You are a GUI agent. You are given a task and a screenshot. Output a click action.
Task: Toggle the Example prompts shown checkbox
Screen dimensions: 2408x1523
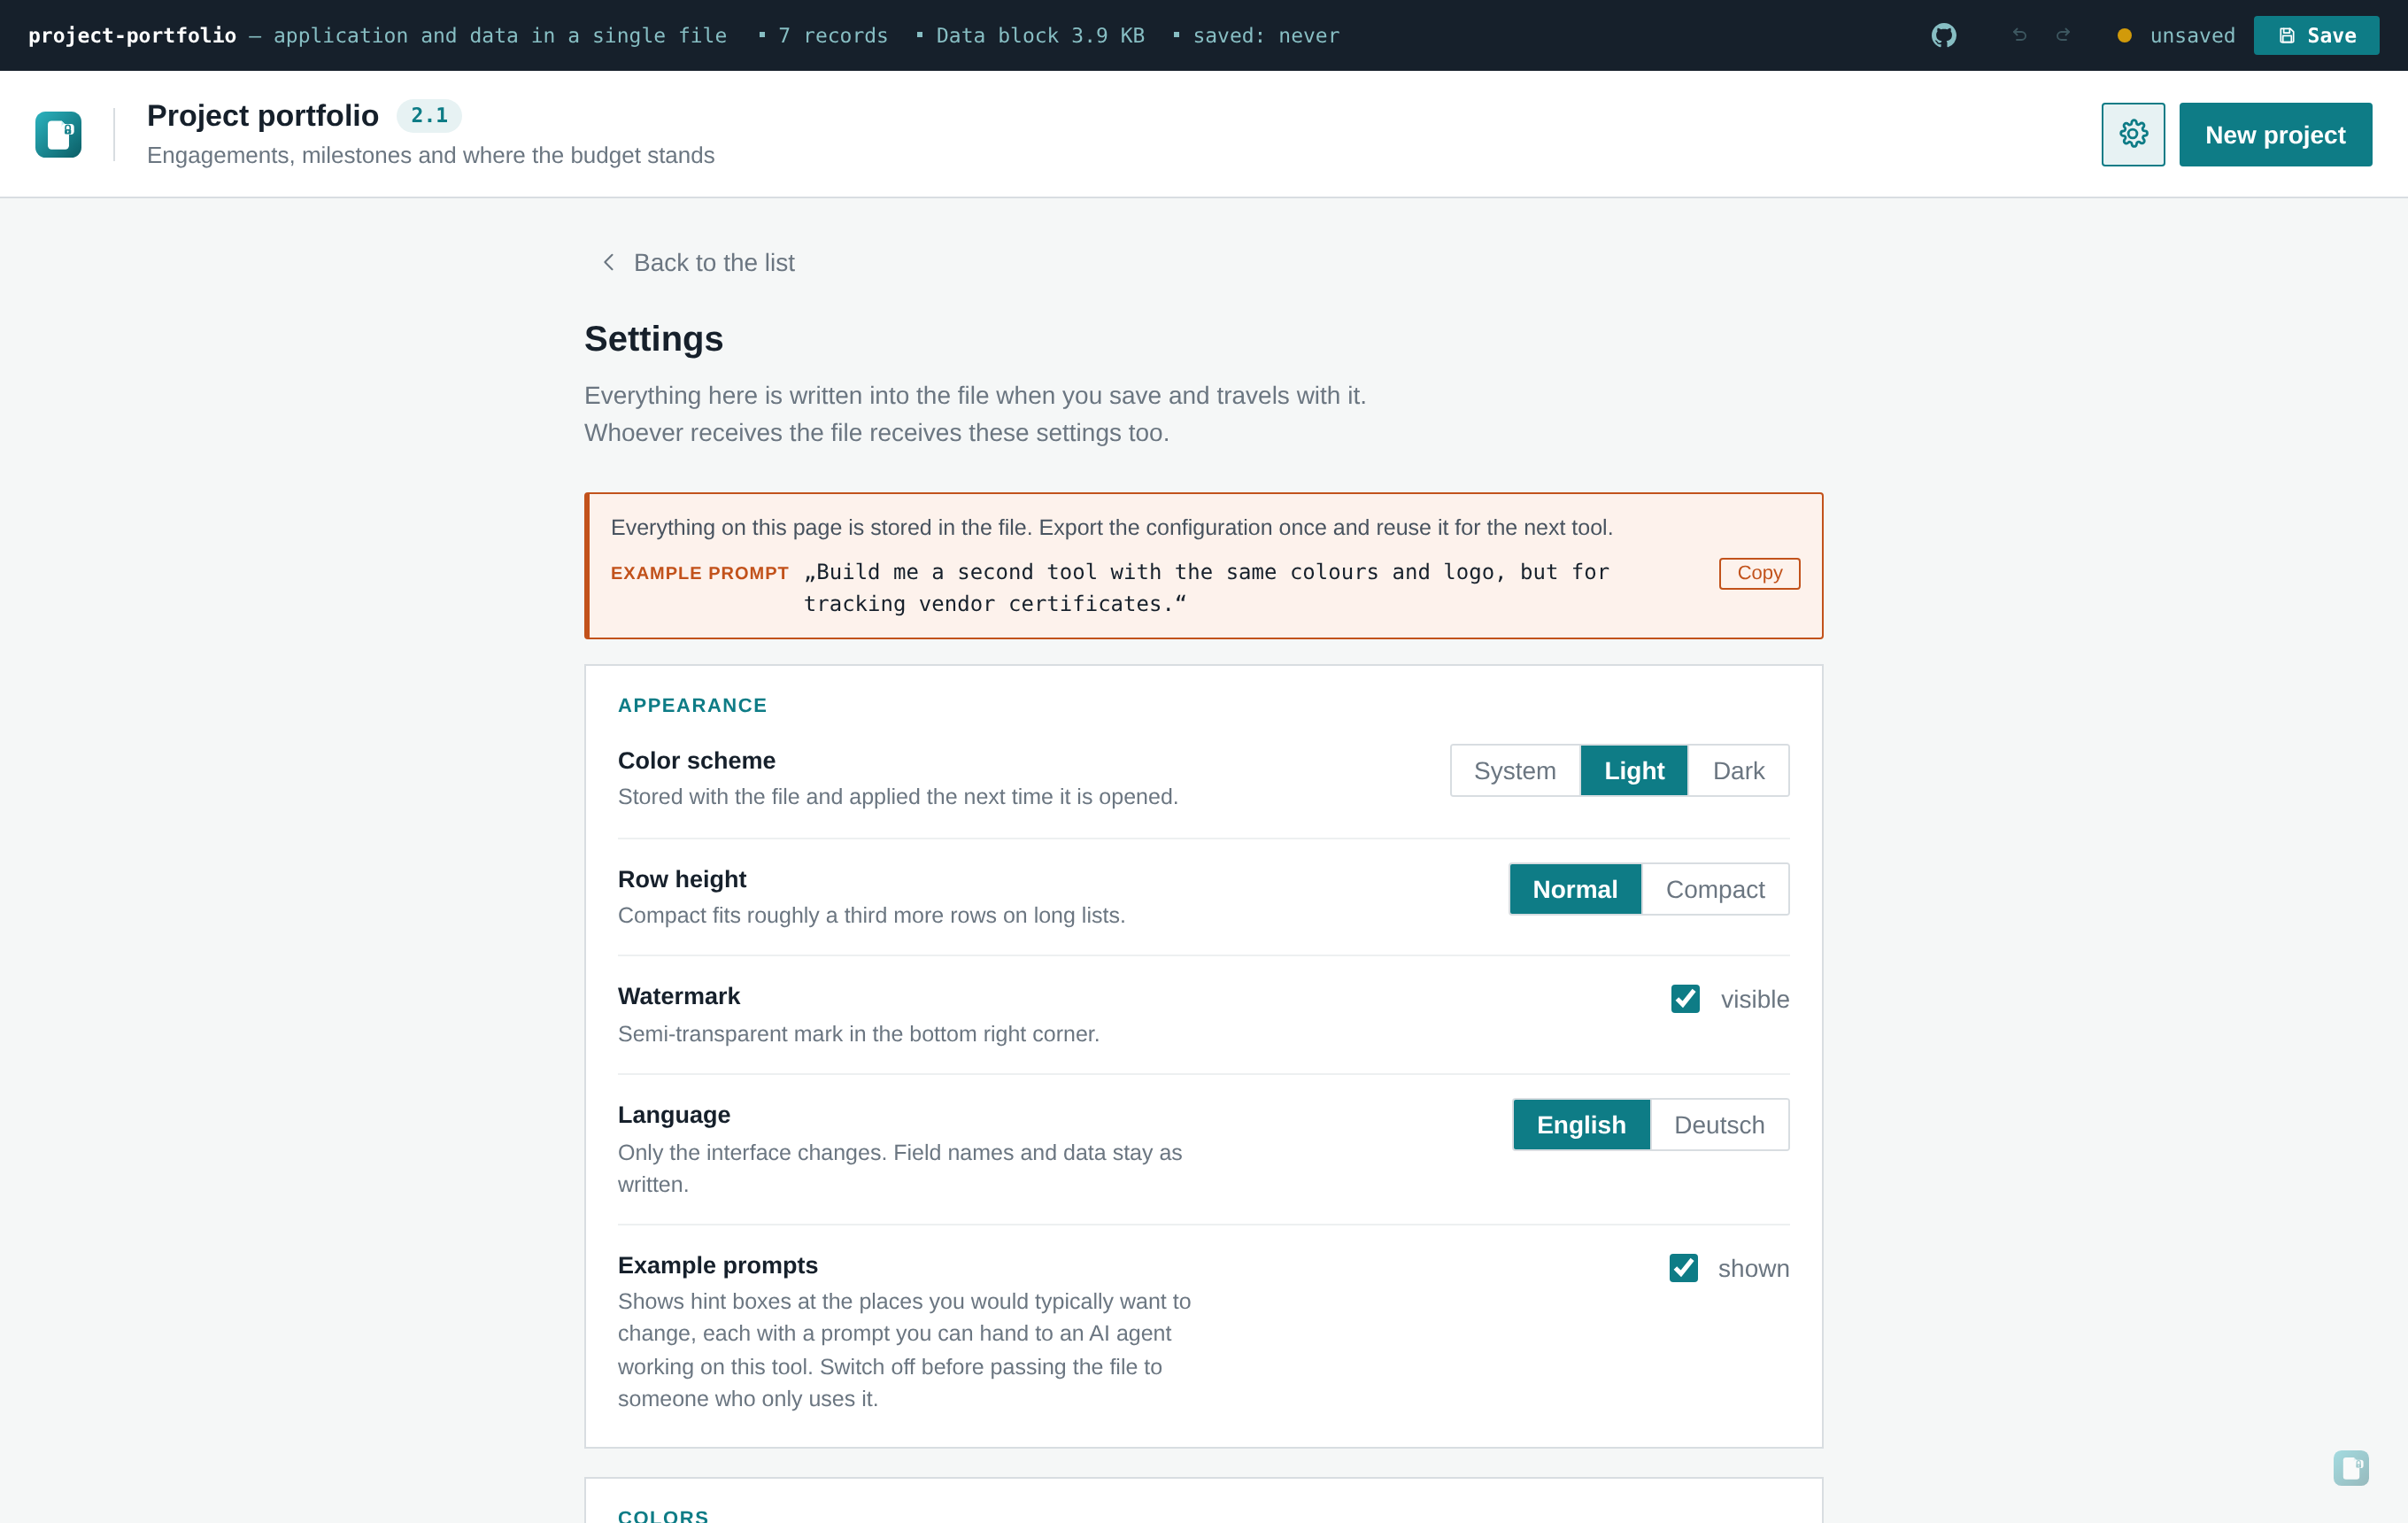click(x=1683, y=1268)
